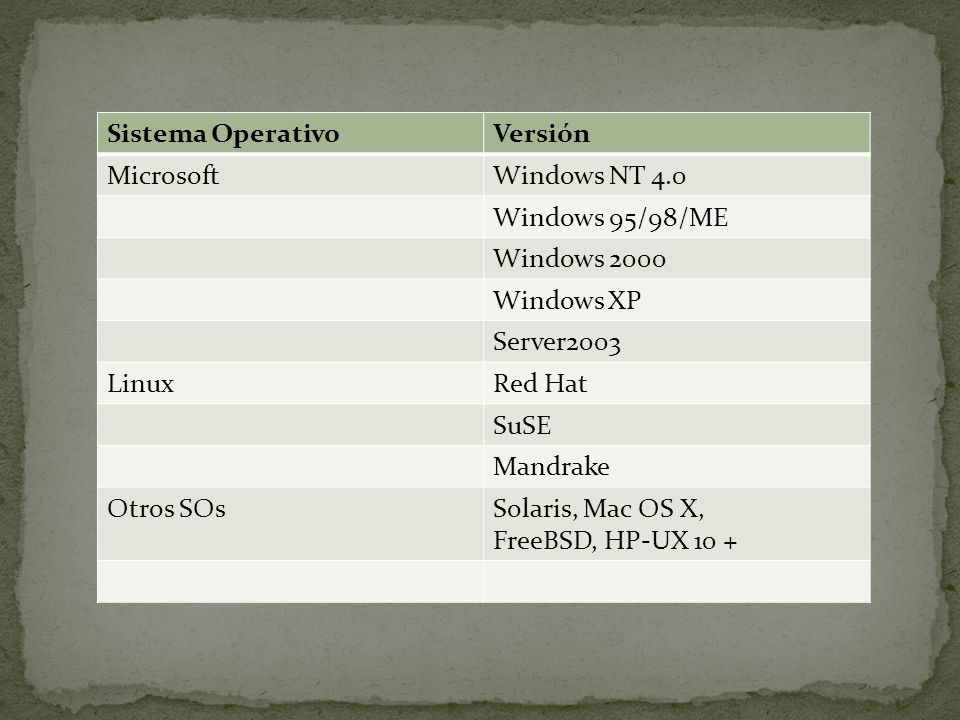Select the Otros SOs cell
960x720 pixels.
point(290,524)
